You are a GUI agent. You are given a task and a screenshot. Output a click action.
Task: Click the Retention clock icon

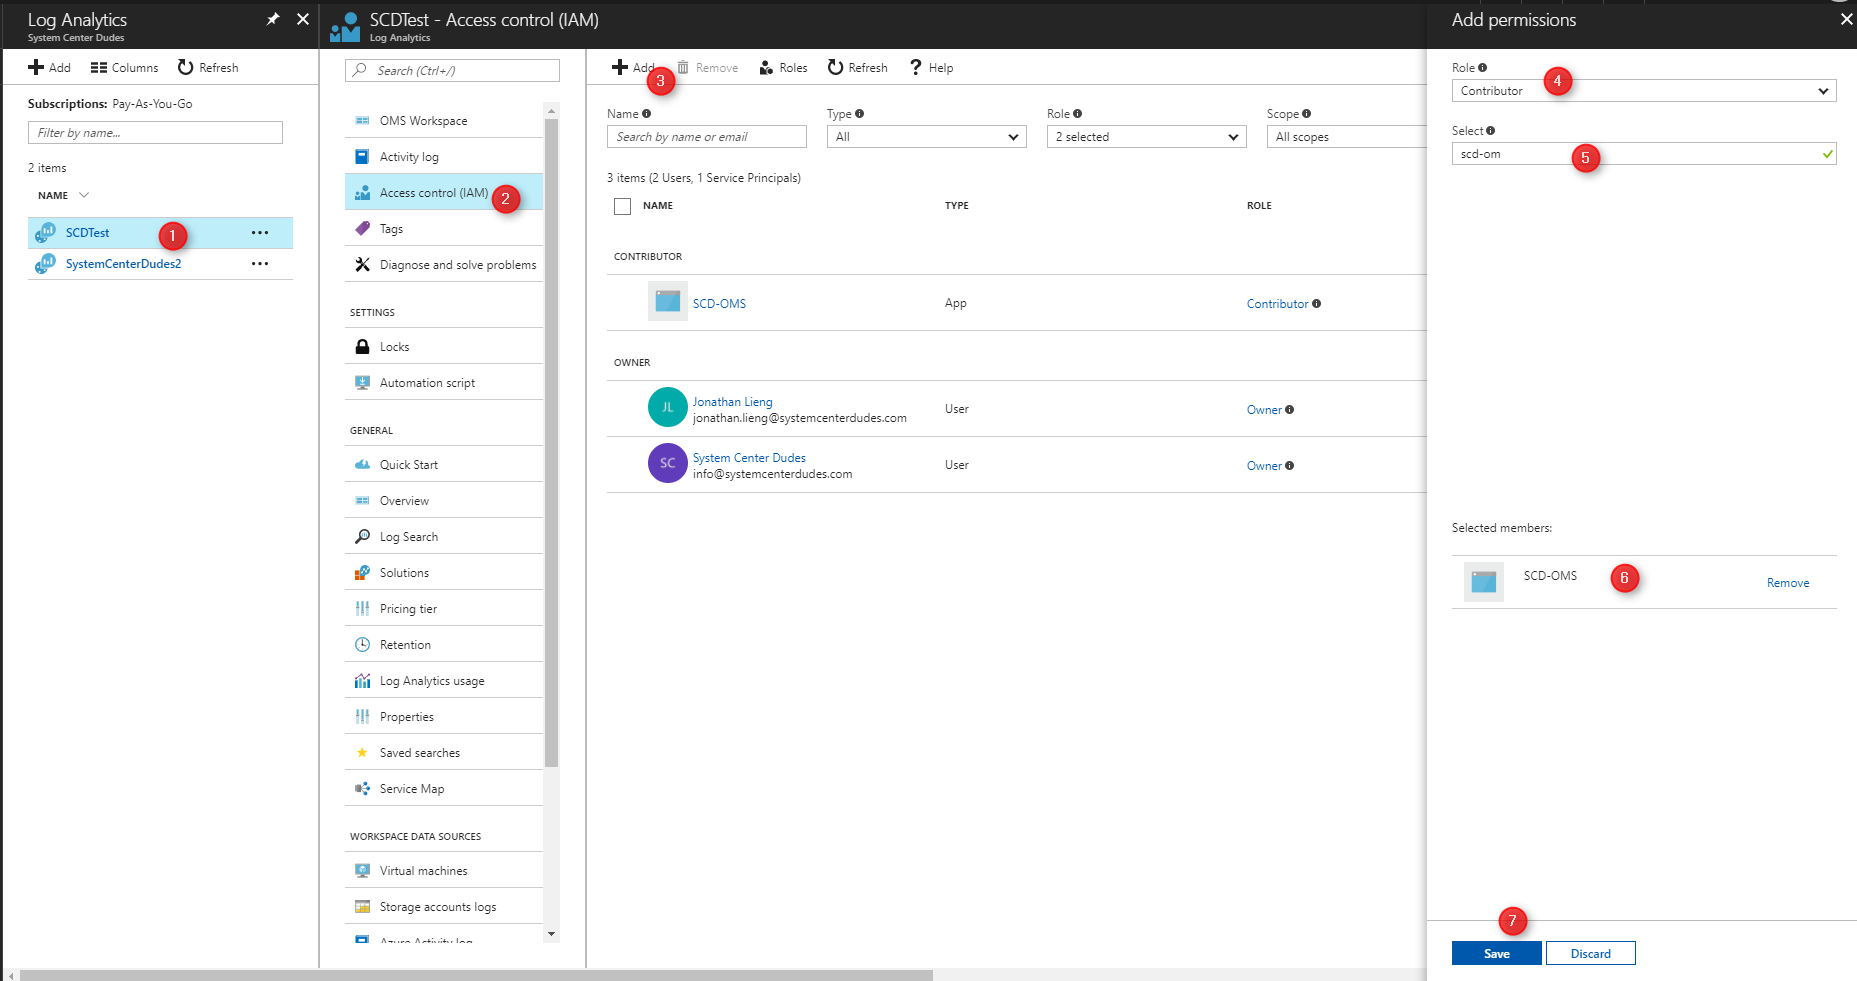click(x=362, y=645)
